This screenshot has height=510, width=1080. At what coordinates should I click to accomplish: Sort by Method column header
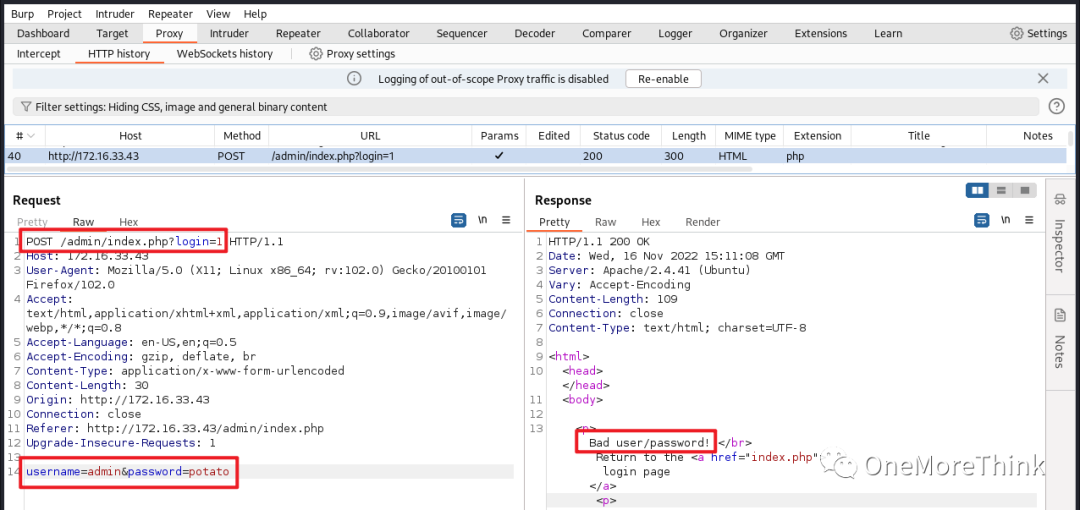point(242,136)
